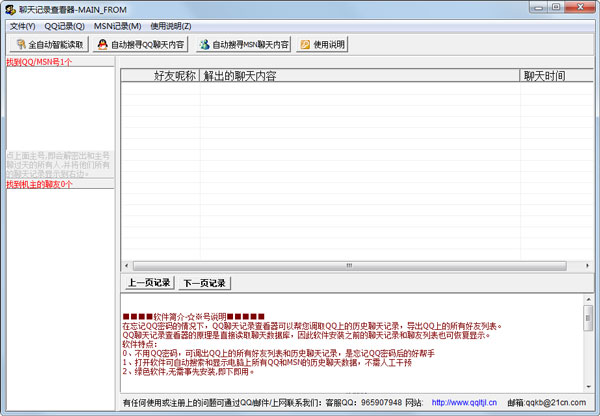Open the 使用说明(Z) menu
Image resolution: width=600 pixels, height=416 pixels.
tap(171, 25)
